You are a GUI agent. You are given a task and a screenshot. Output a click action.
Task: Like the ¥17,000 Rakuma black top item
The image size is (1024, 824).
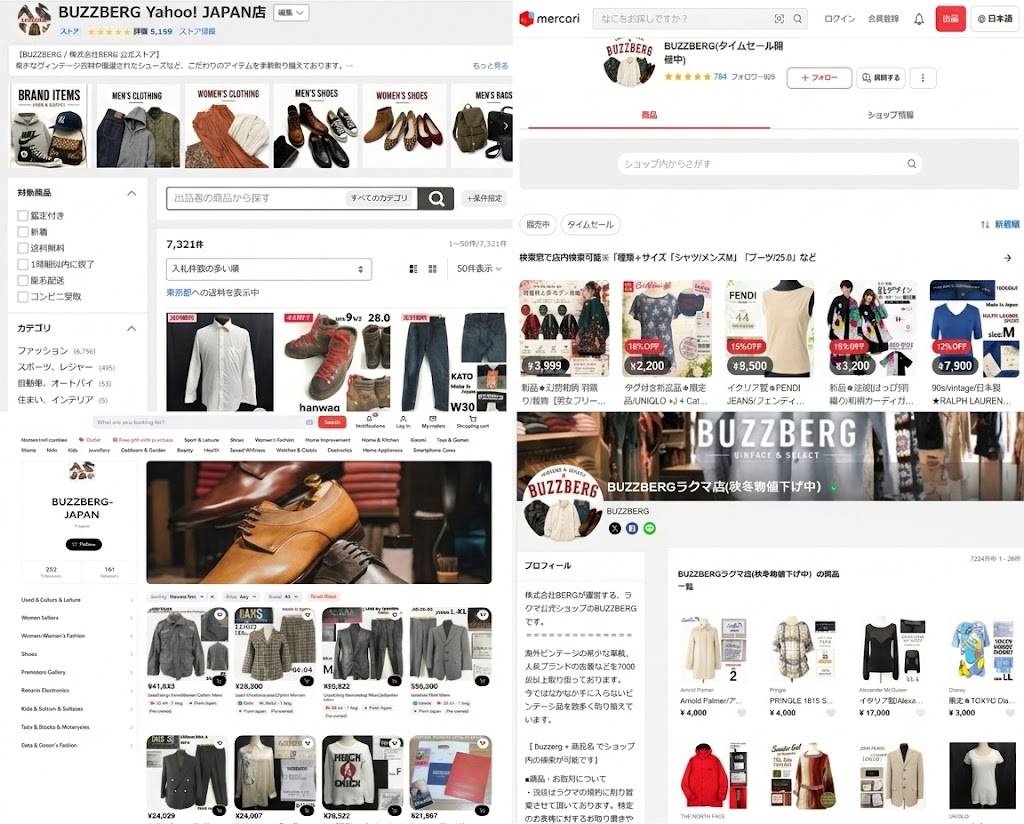pyautogui.click(x=920, y=713)
